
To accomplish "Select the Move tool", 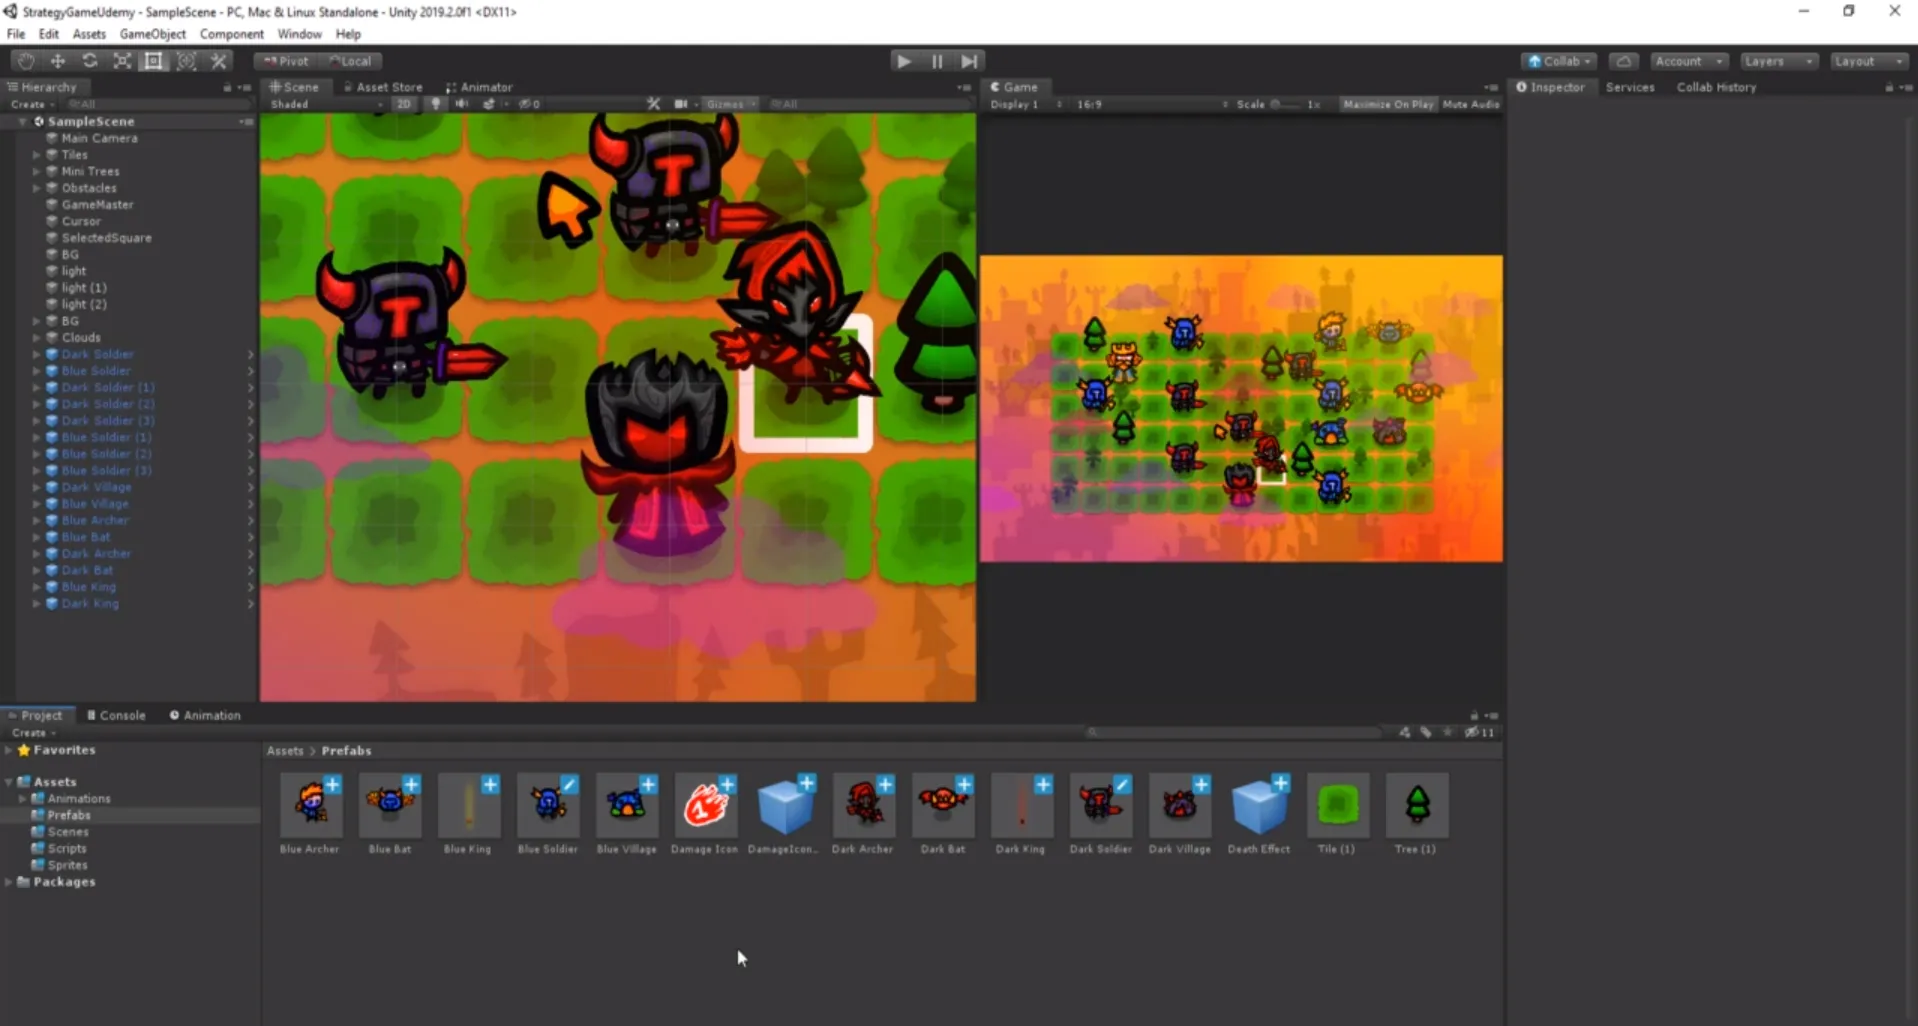I will pyautogui.click(x=58, y=61).
